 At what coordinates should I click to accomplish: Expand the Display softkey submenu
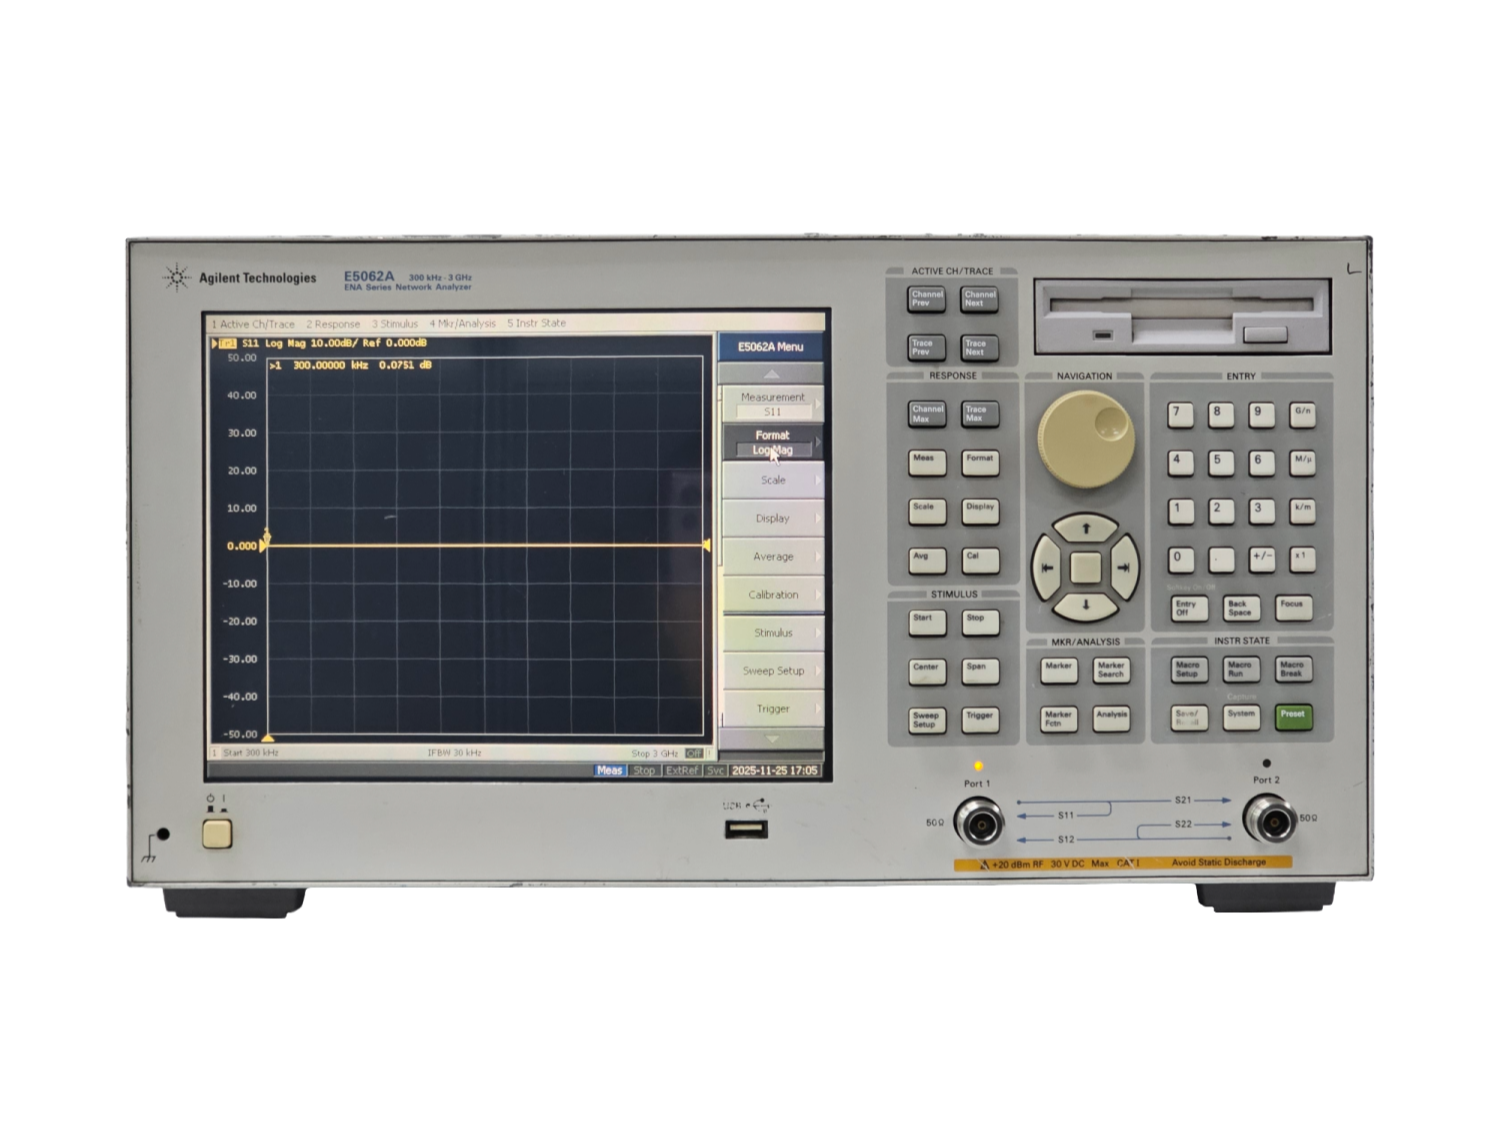[x=772, y=518]
